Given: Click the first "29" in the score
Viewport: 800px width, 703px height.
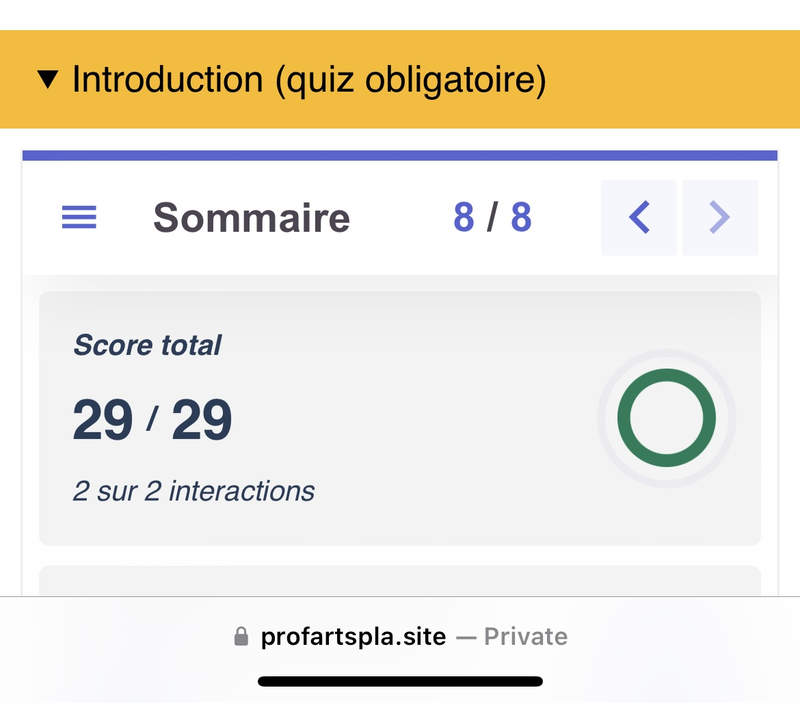Looking at the screenshot, I should [x=102, y=419].
